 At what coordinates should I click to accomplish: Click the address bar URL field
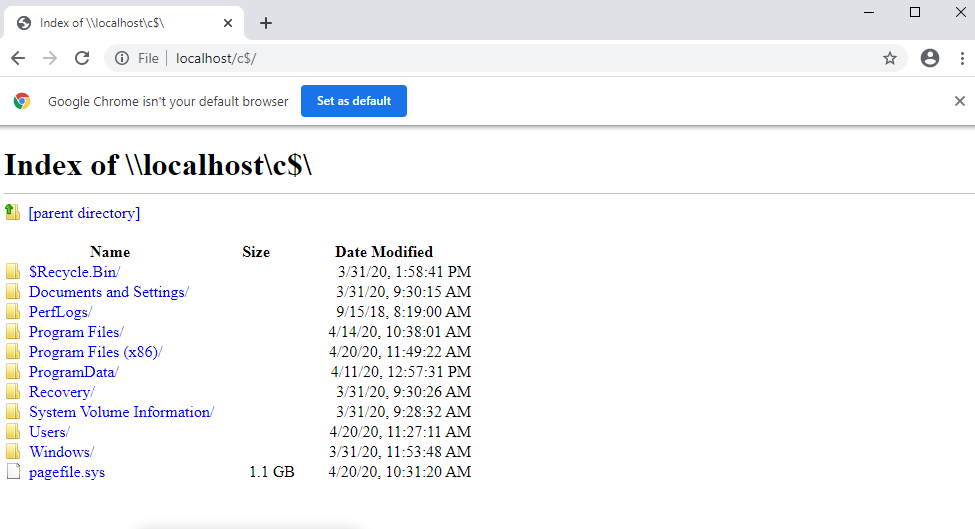(522, 58)
